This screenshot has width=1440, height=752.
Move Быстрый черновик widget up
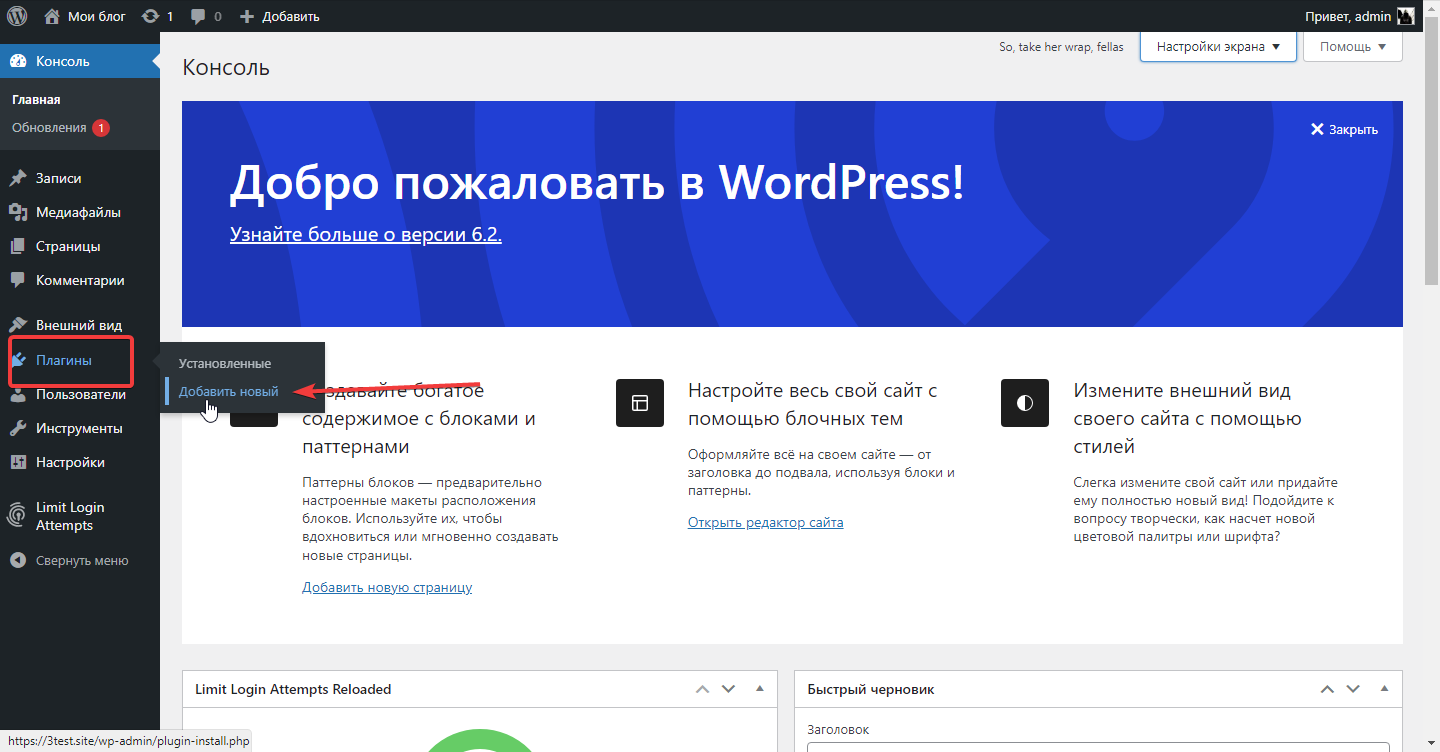tap(1327, 689)
